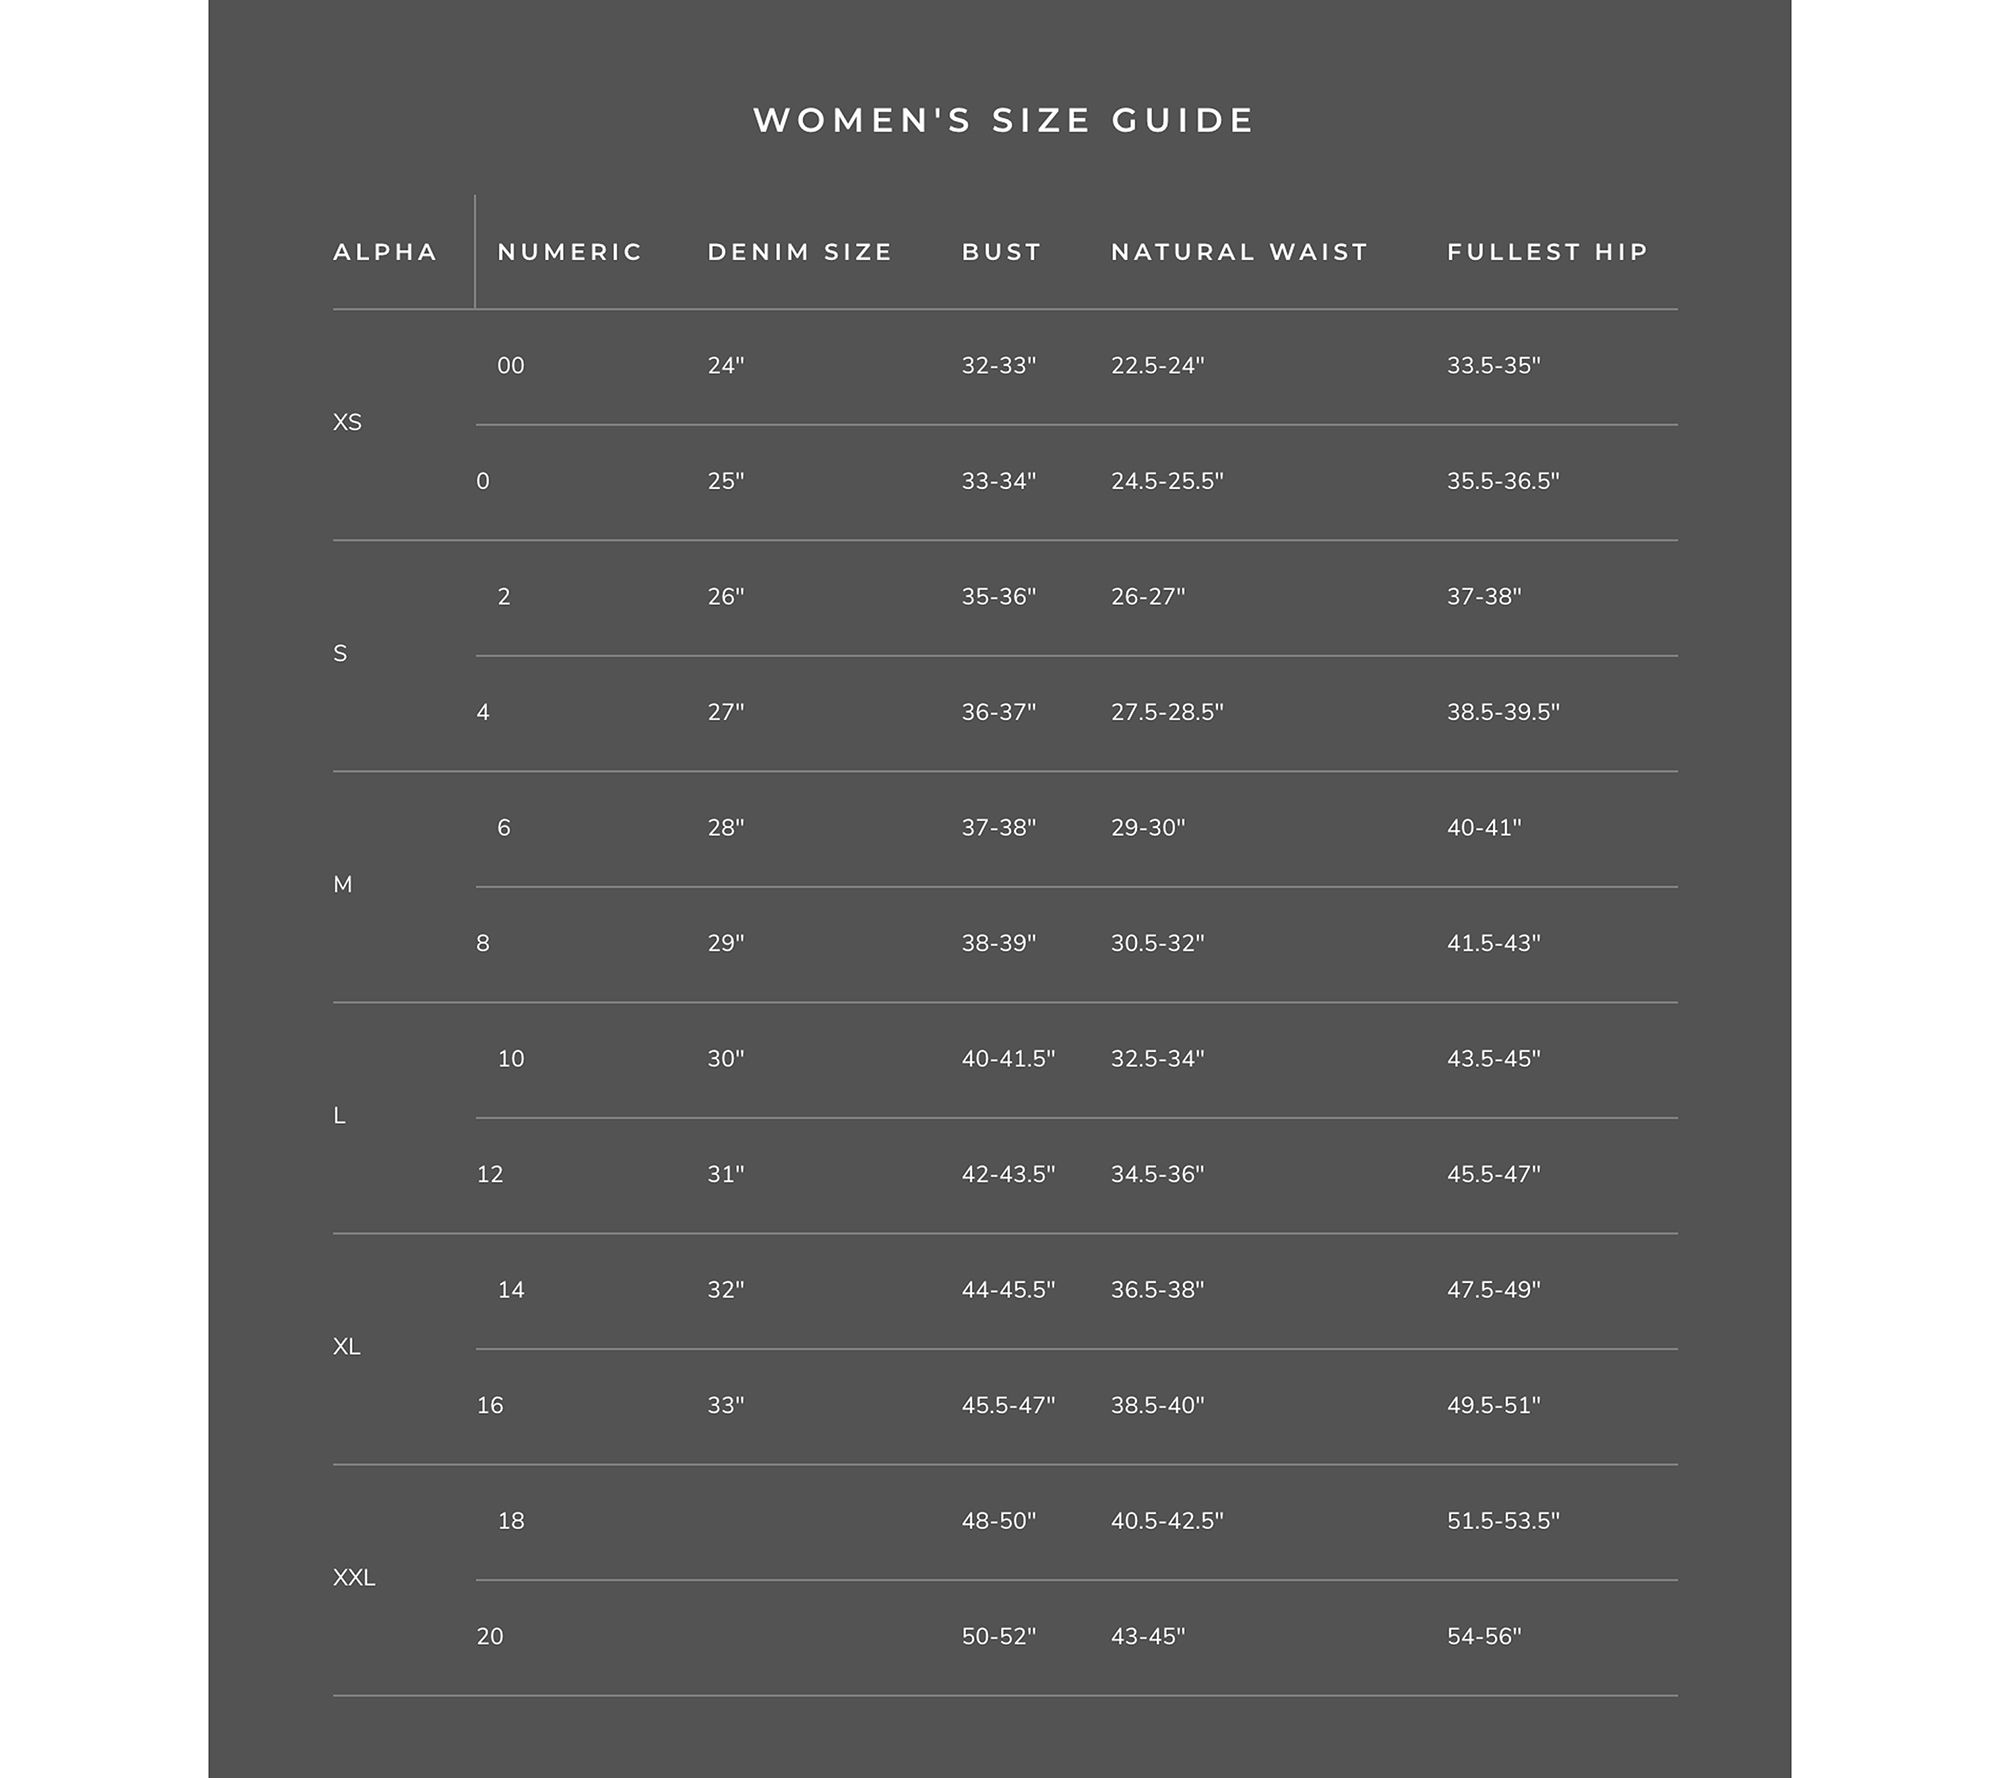Screen dimensions: 2000x1778
Task: Click numeric size 00
Action: [x=511, y=366]
